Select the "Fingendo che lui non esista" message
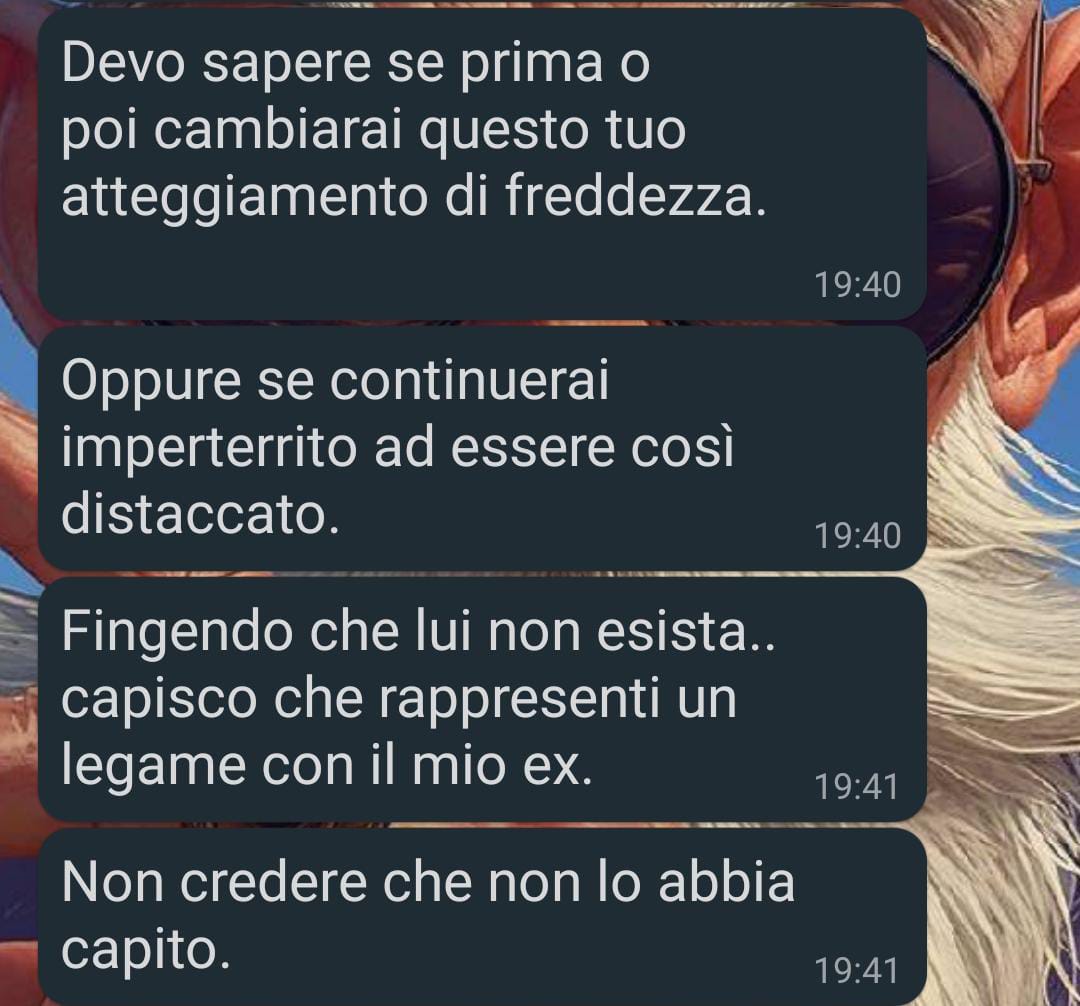 (x=482, y=699)
